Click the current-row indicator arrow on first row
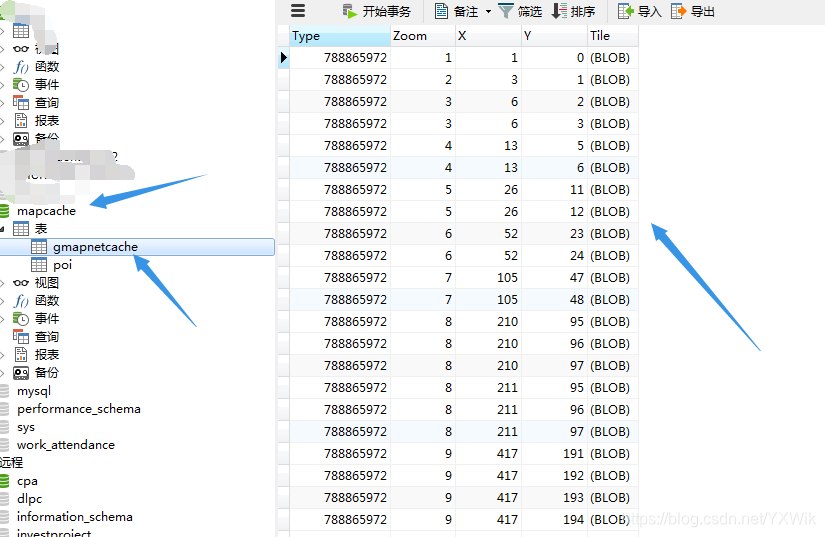The width and height of the screenshot is (825, 537). (x=284, y=57)
